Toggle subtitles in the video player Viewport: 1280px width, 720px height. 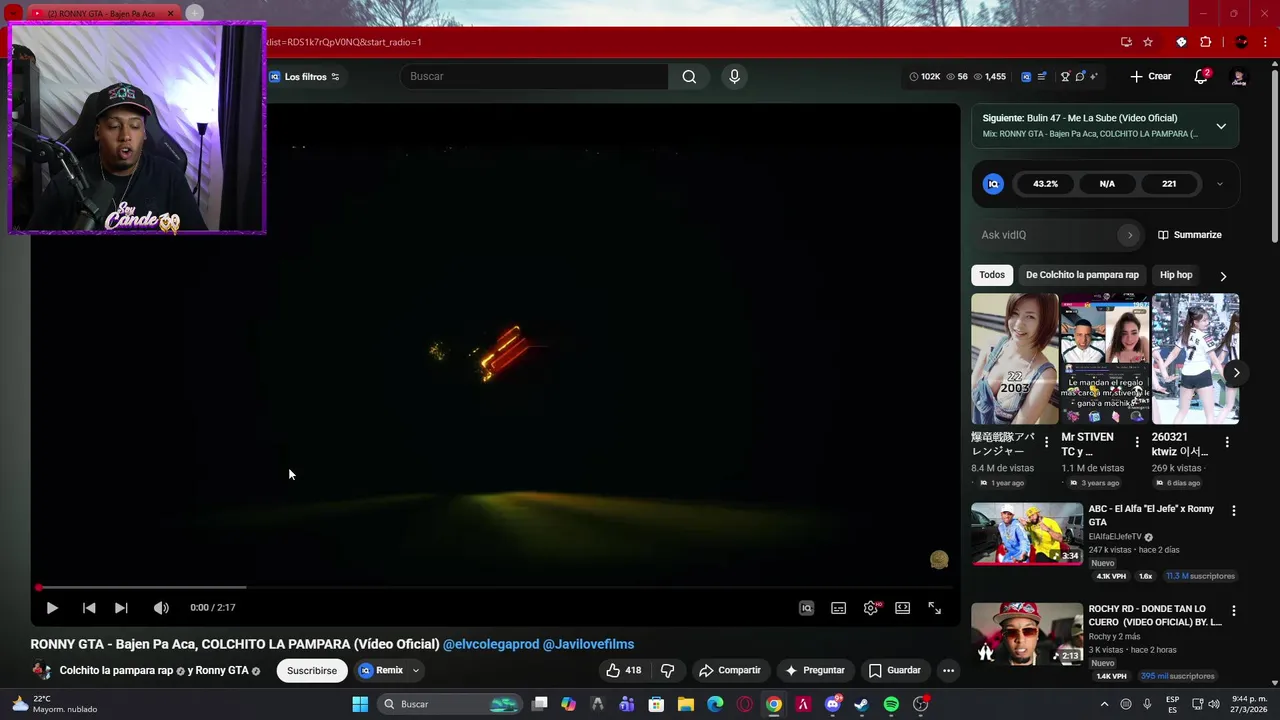click(839, 608)
